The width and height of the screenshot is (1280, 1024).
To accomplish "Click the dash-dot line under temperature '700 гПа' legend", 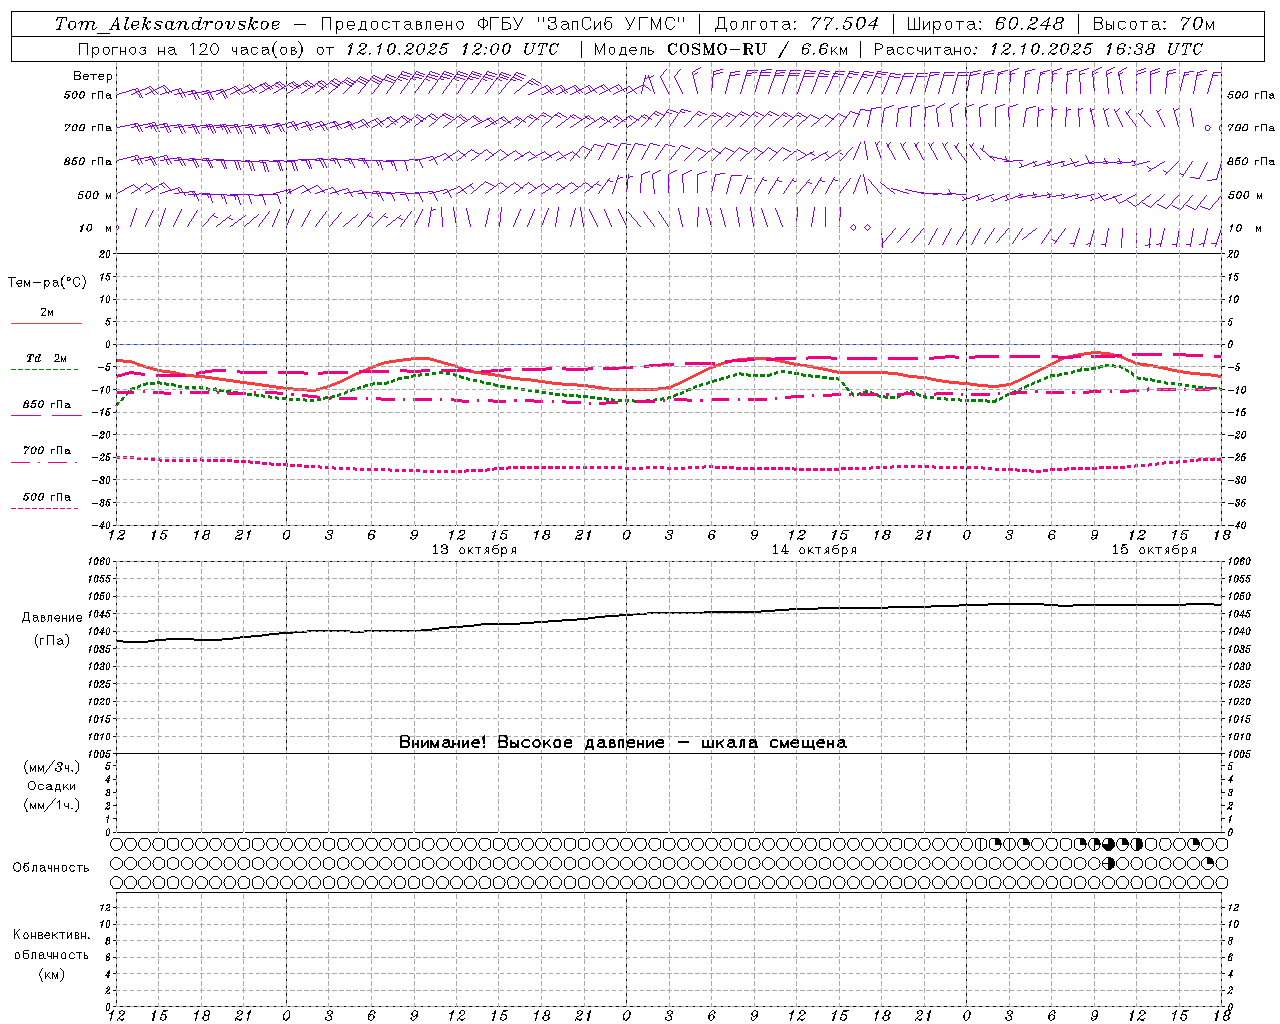I will click(x=44, y=462).
